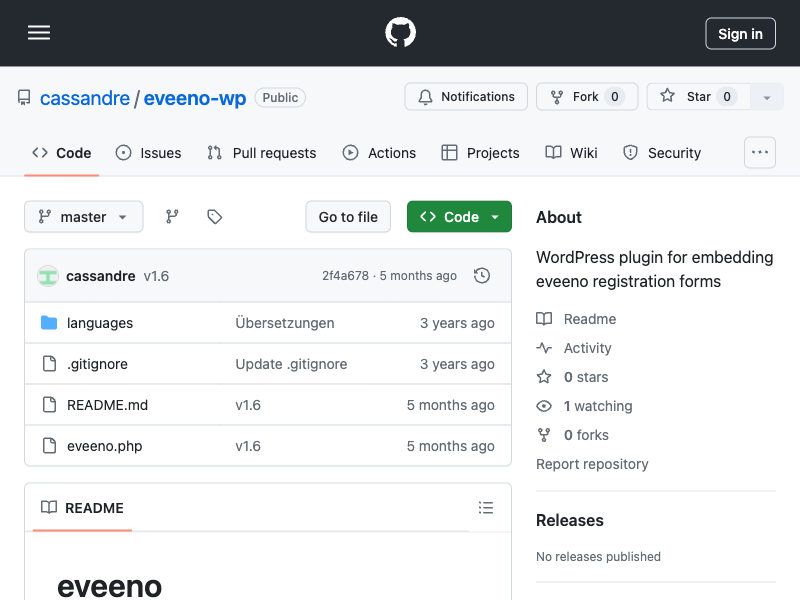Screen dimensions: 800x600
Task: Open the Releases heading link
Action: coord(569,520)
